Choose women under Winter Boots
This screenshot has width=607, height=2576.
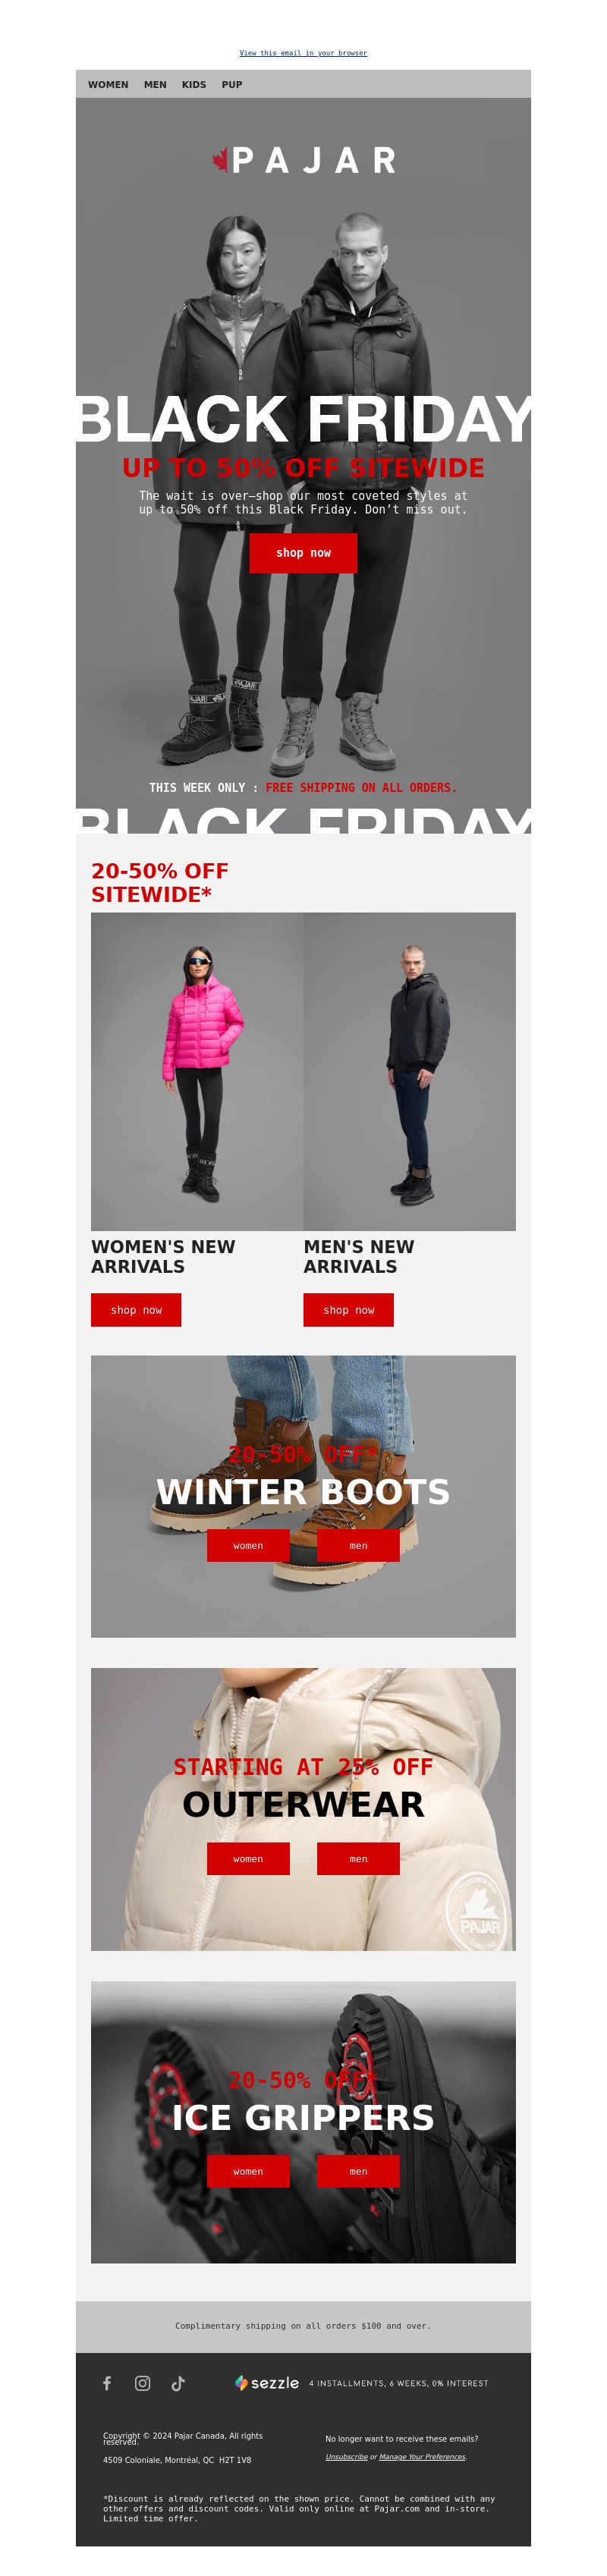[248, 1545]
